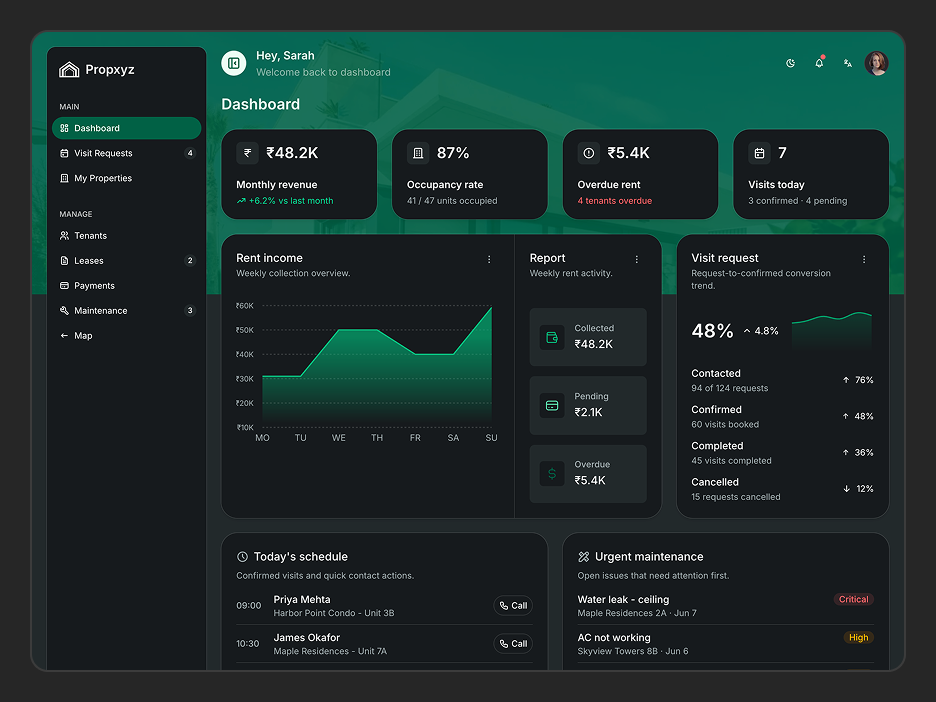This screenshot has width=936, height=702.
Task: Open Maintenance menu item
Action: point(127,311)
